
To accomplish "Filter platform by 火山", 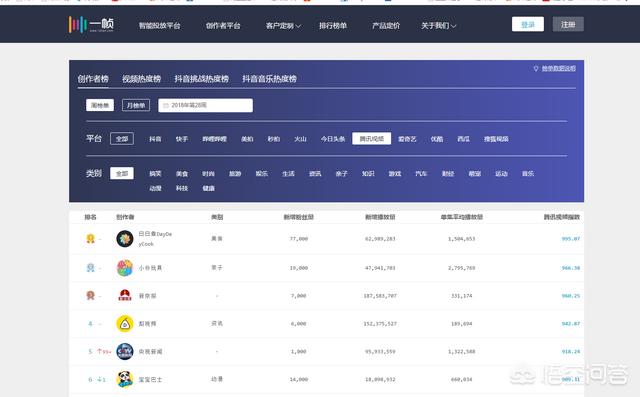I will (300, 139).
